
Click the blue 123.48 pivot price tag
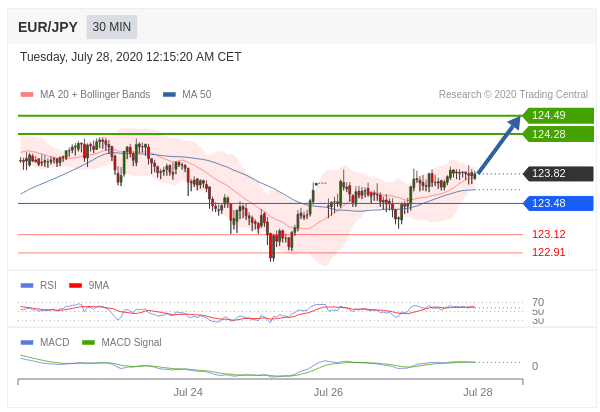click(x=558, y=203)
